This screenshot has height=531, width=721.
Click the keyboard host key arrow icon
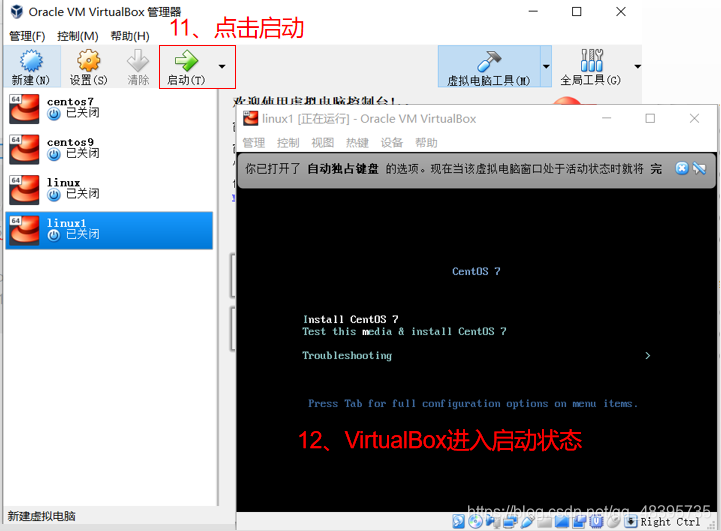631,521
